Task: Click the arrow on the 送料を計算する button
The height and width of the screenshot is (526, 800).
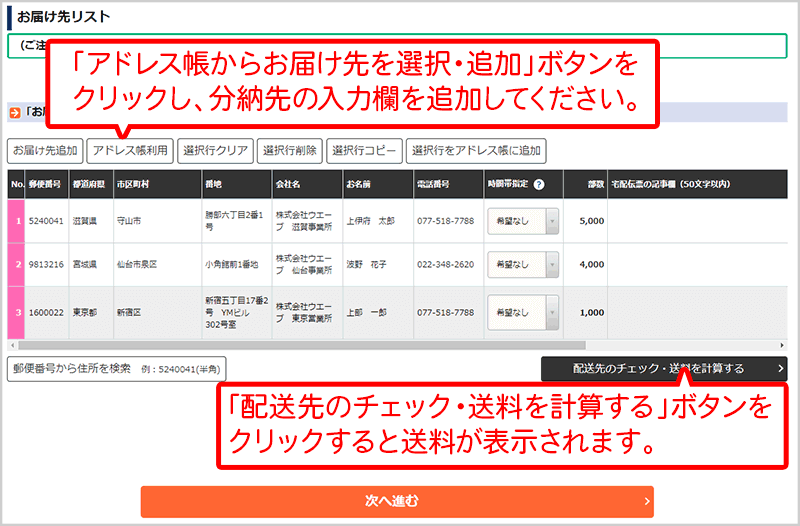Action: click(x=779, y=368)
